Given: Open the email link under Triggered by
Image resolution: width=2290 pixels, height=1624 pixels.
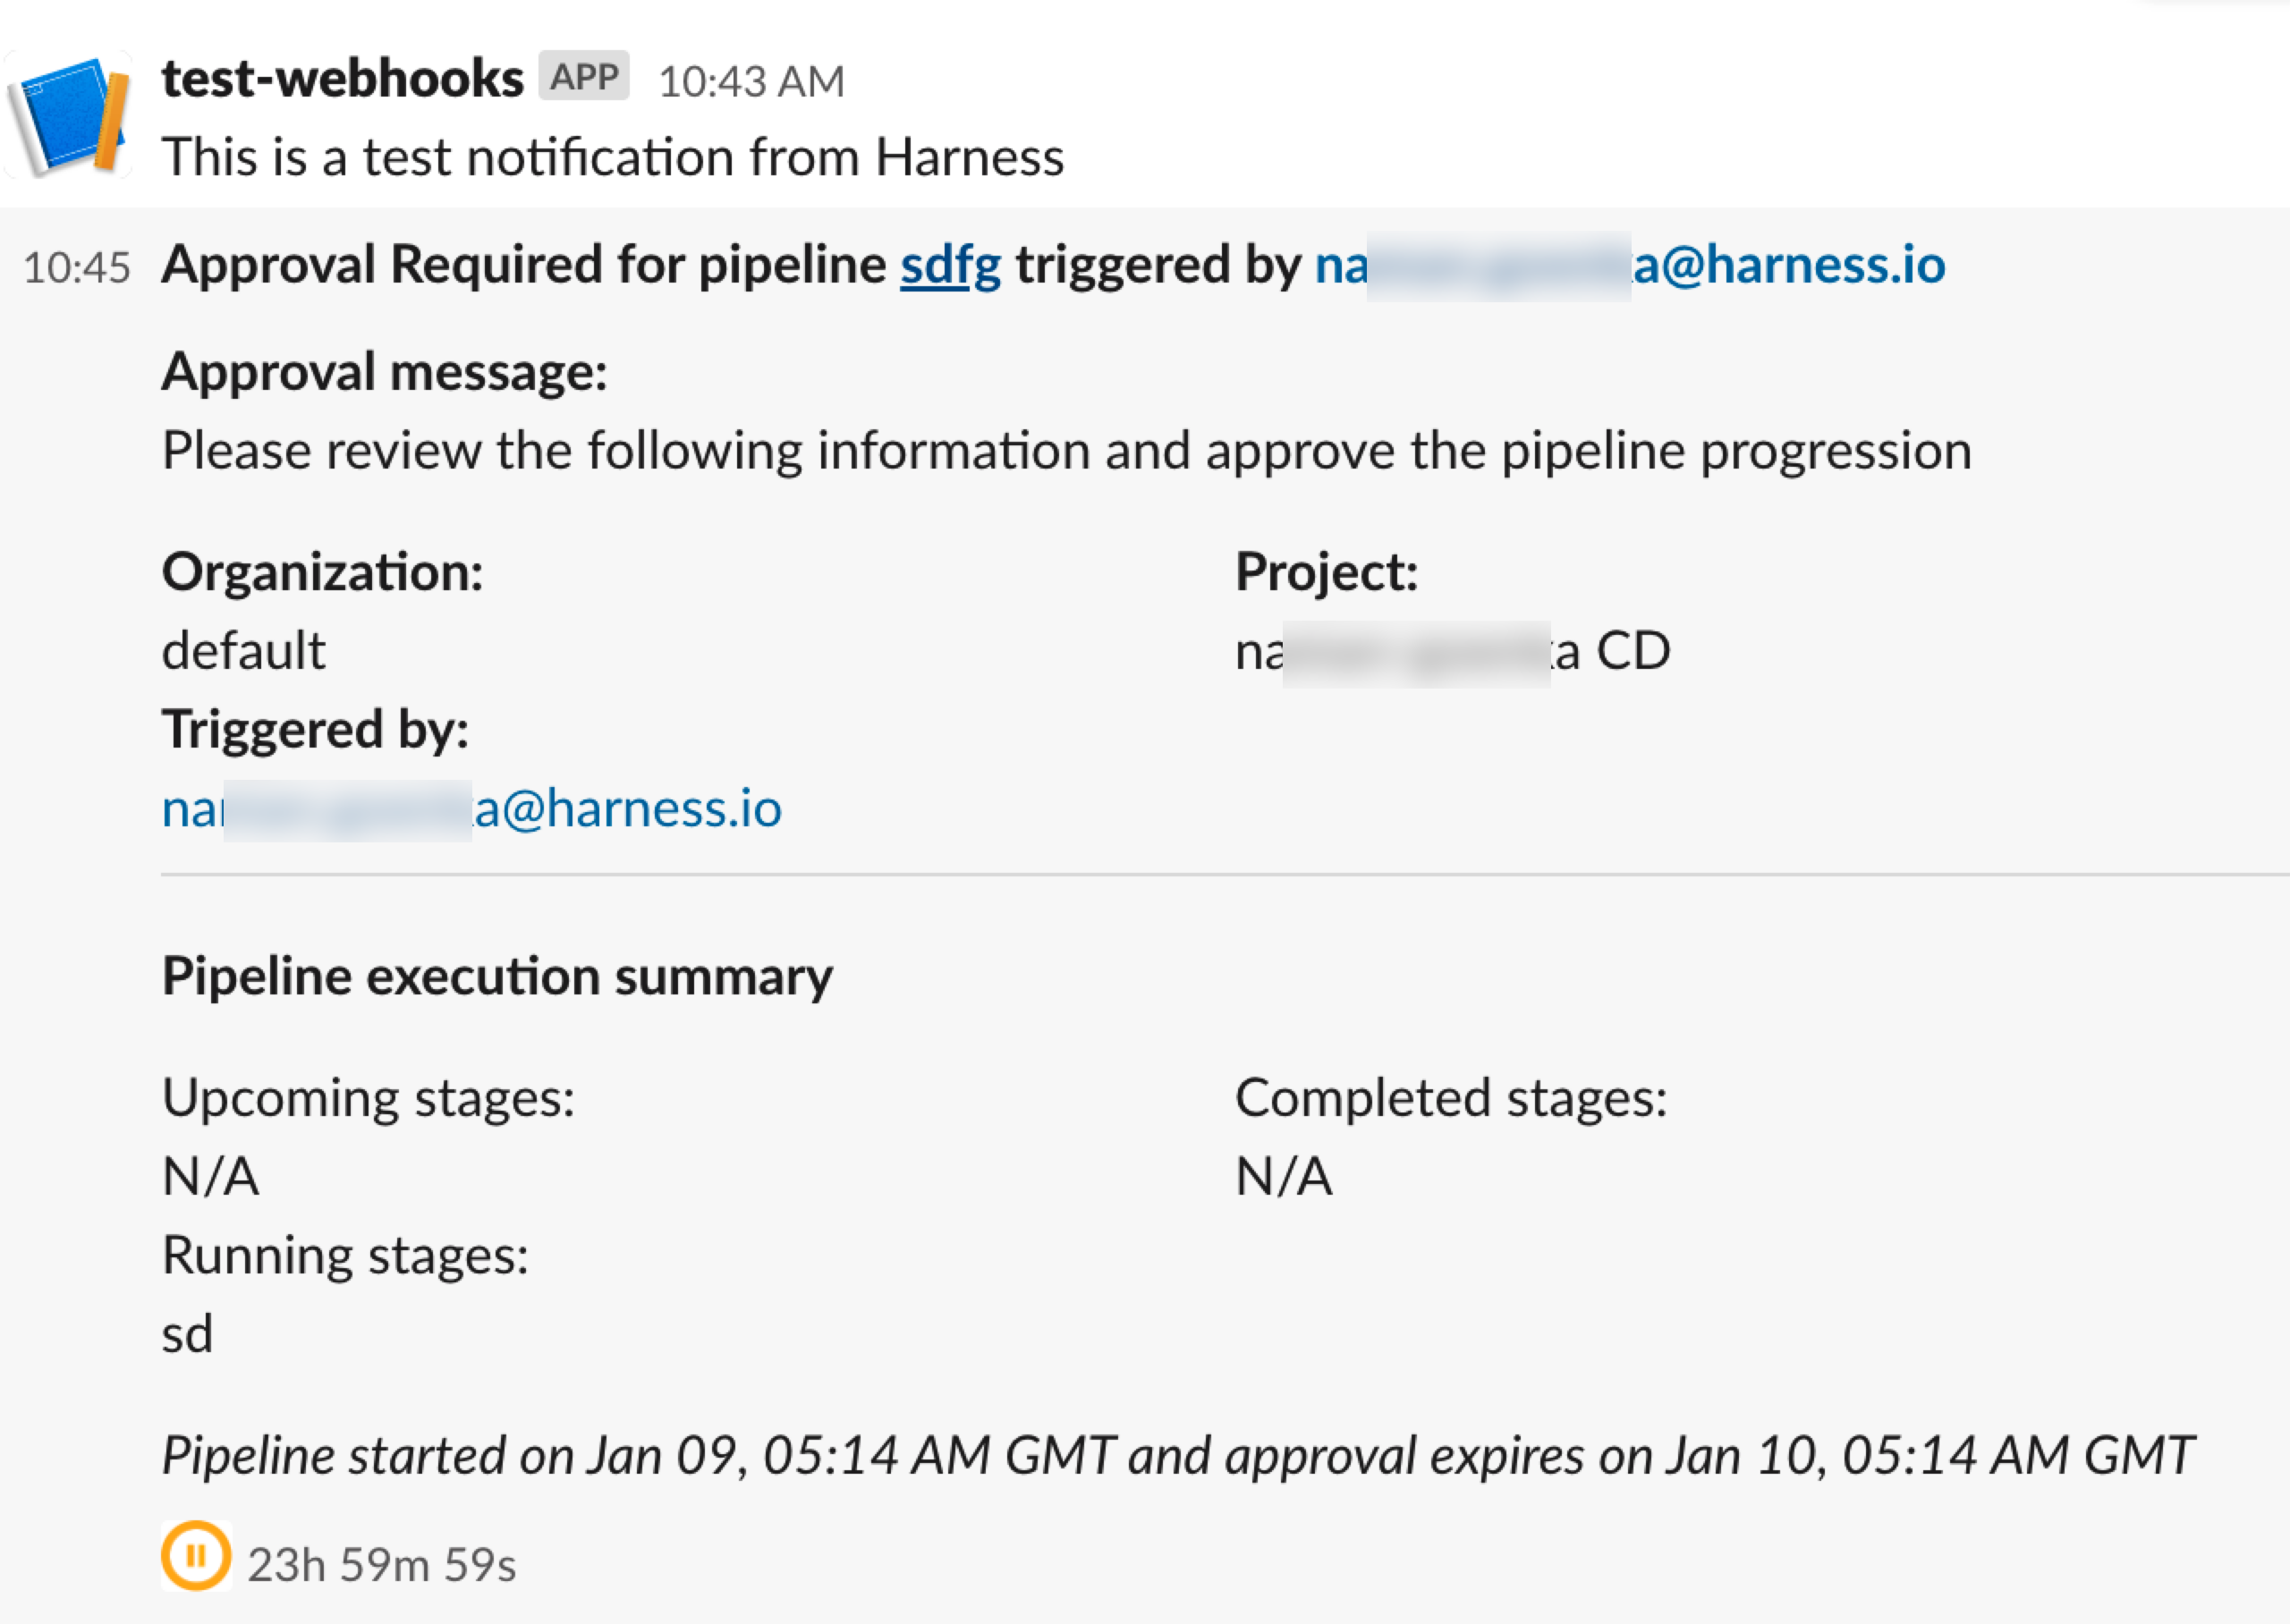Looking at the screenshot, I should [x=471, y=809].
